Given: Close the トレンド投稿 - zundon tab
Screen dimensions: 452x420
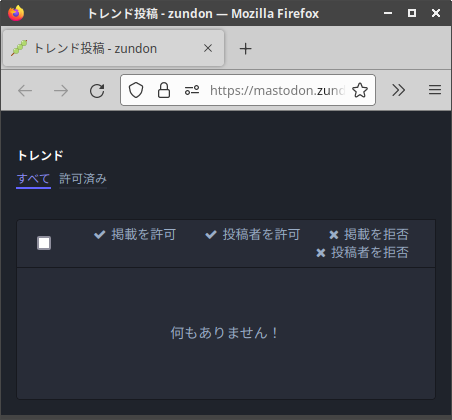Looking at the screenshot, I should click(x=208, y=48).
